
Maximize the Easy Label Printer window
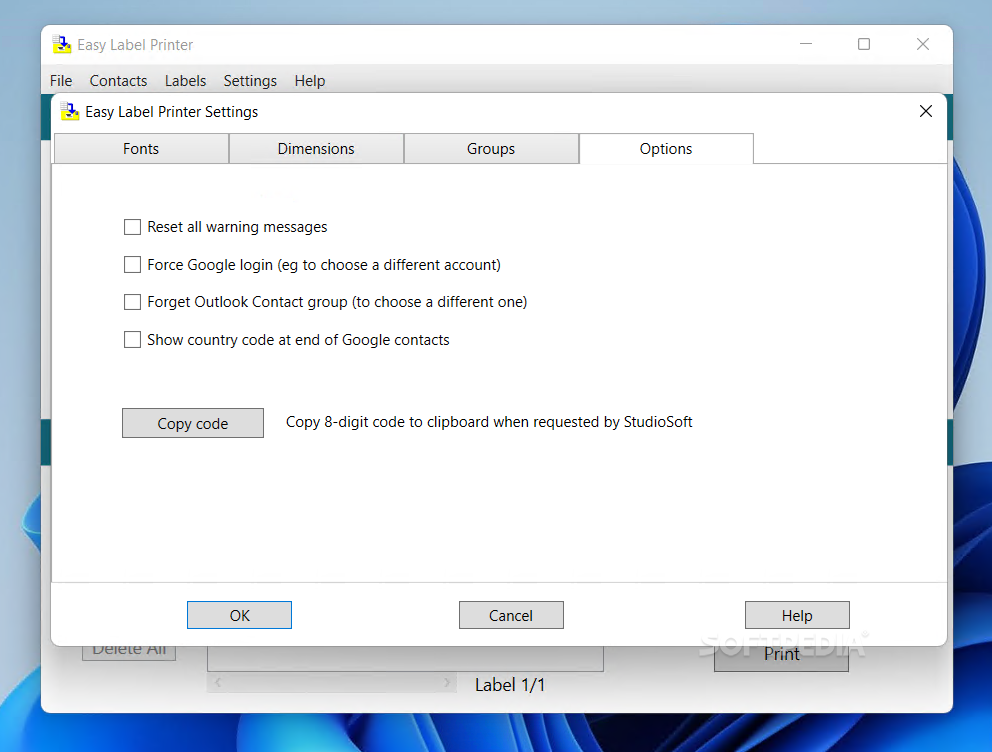click(x=864, y=44)
